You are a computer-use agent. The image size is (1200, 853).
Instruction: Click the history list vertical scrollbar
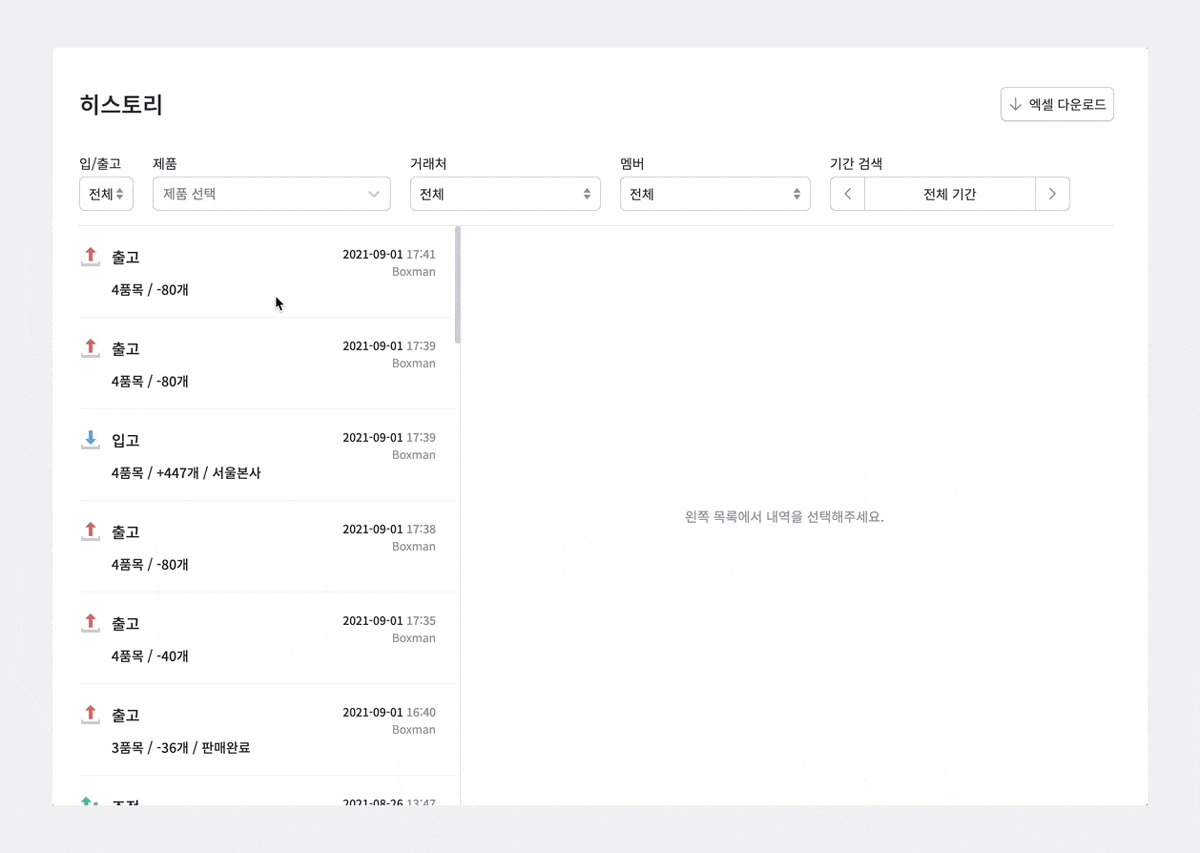coord(458,285)
